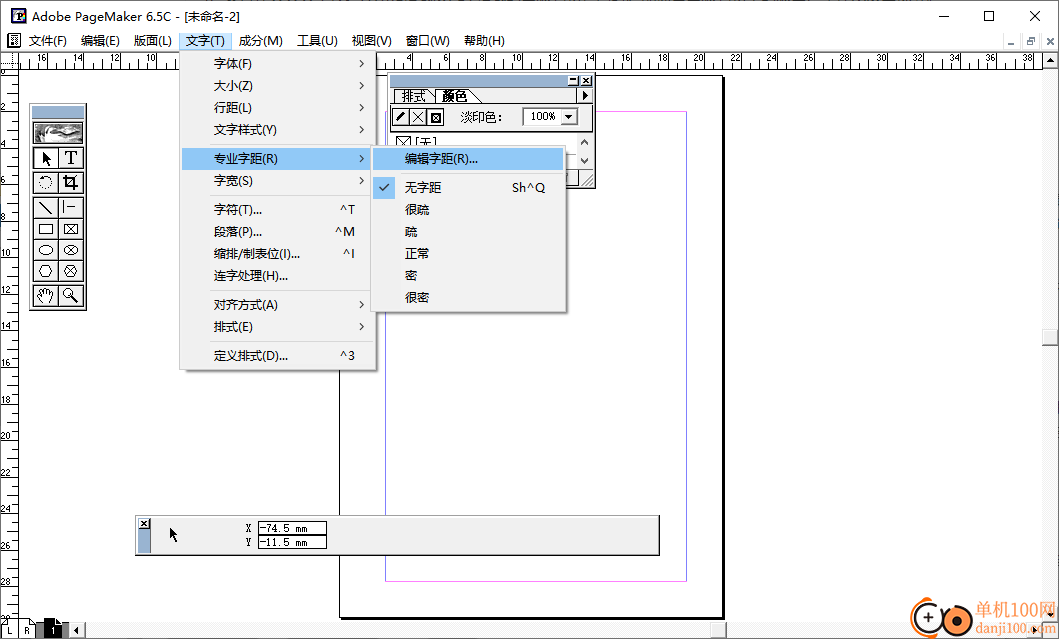Select the Pointer tool in the toolbox
This screenshot has width=1059, height=639.
(x=46, y=158)
